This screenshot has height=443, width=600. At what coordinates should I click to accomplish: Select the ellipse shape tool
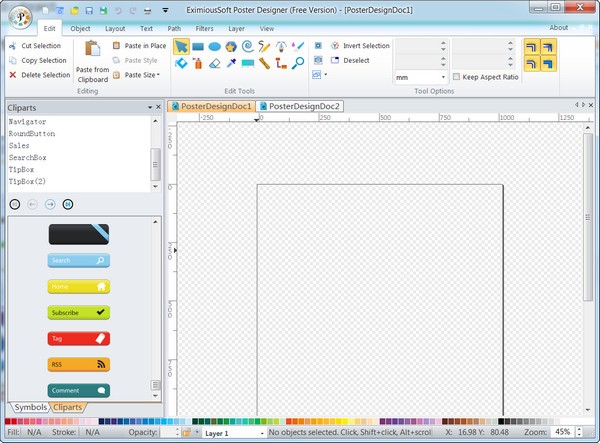tap(215, 46)
